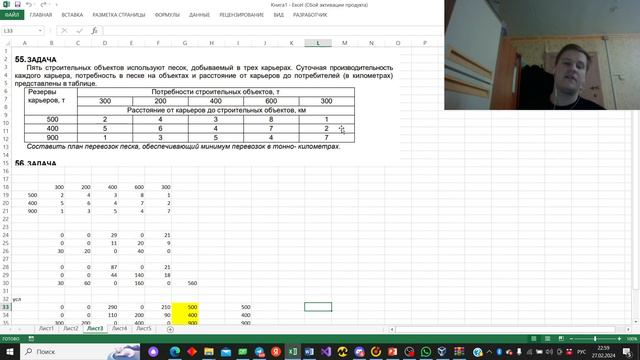
Task: Open File Explorer from taskbar
Action: 209,351
